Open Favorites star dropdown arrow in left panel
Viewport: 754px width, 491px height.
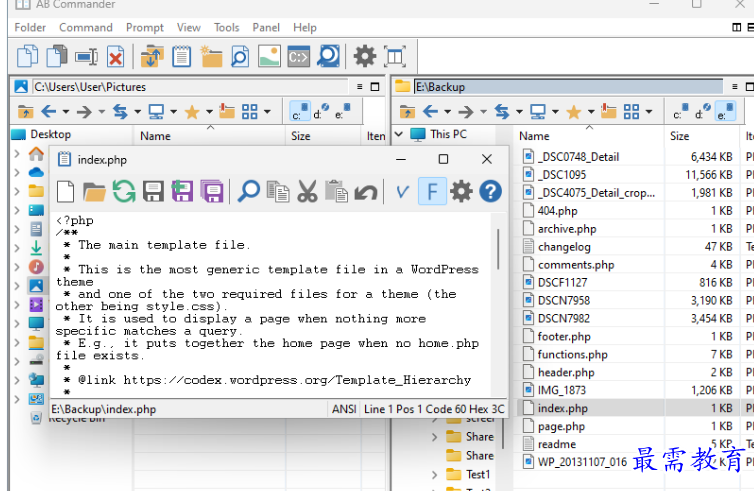(209, 113)
